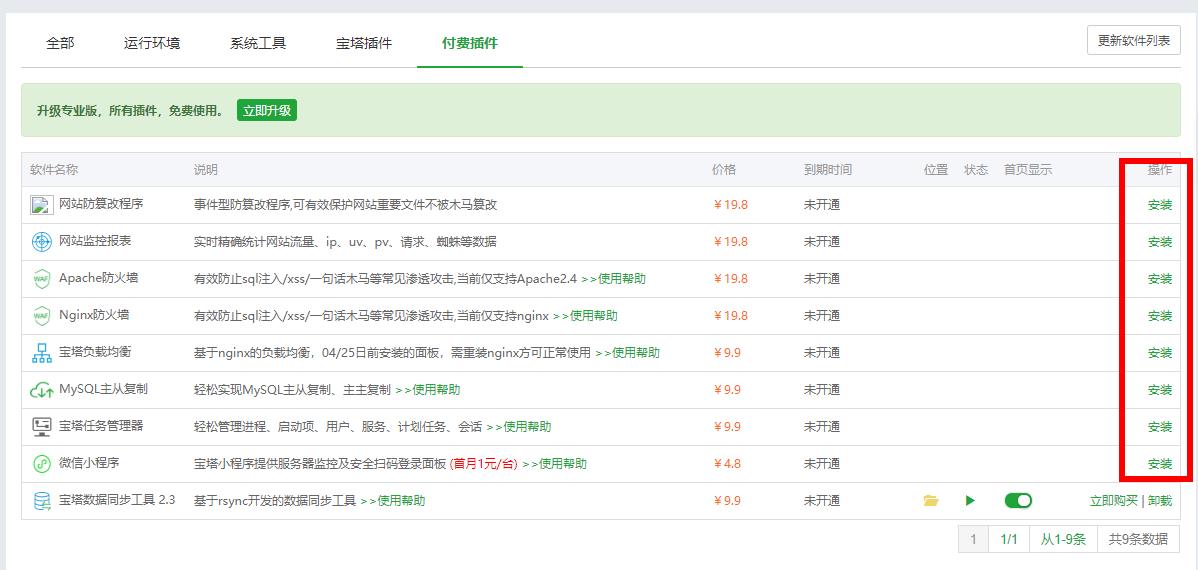The image size is (1198, 570).
Task: Install the 微信小程序 plugin
Action: [1160, 464]
